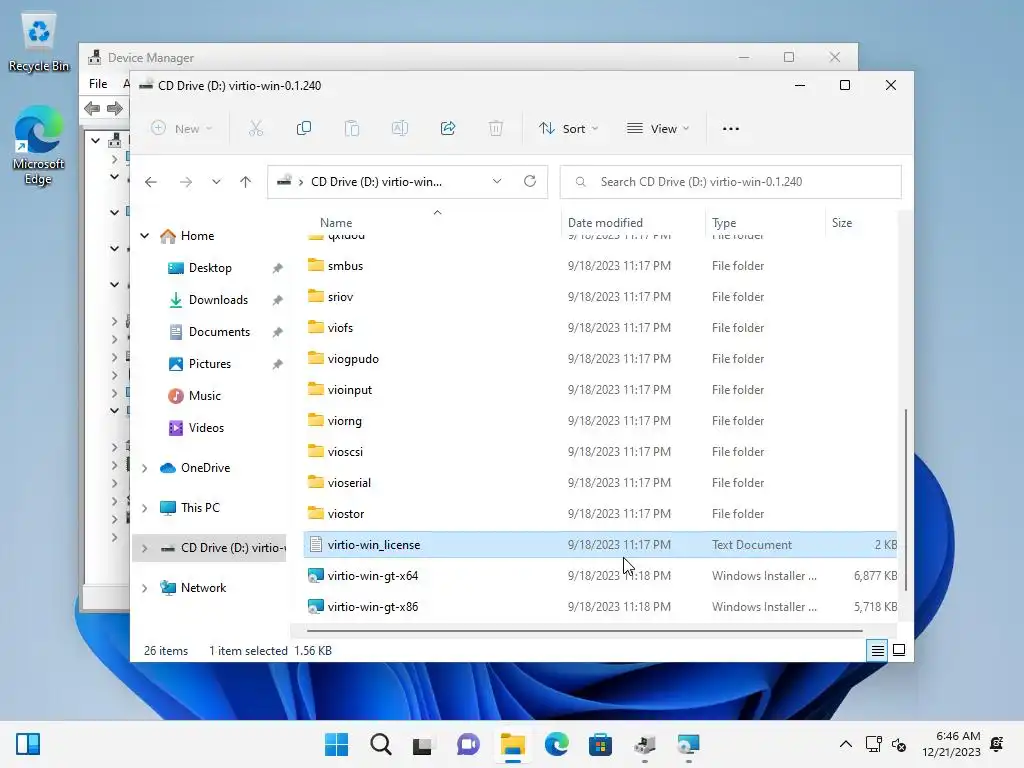The width and height of the screenshot is (1024, 768).
Task: Select the virtio-win_license text document
Action: (x=600, y=545)
